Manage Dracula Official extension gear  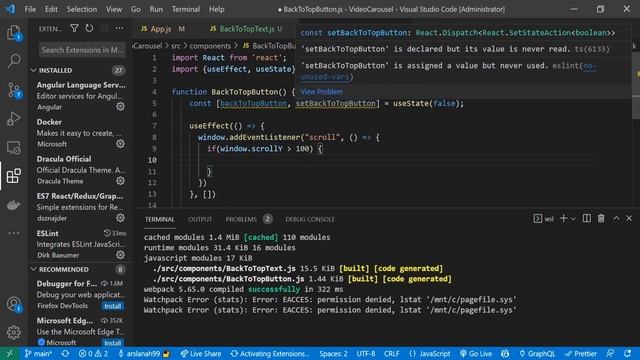click(120, 181)
